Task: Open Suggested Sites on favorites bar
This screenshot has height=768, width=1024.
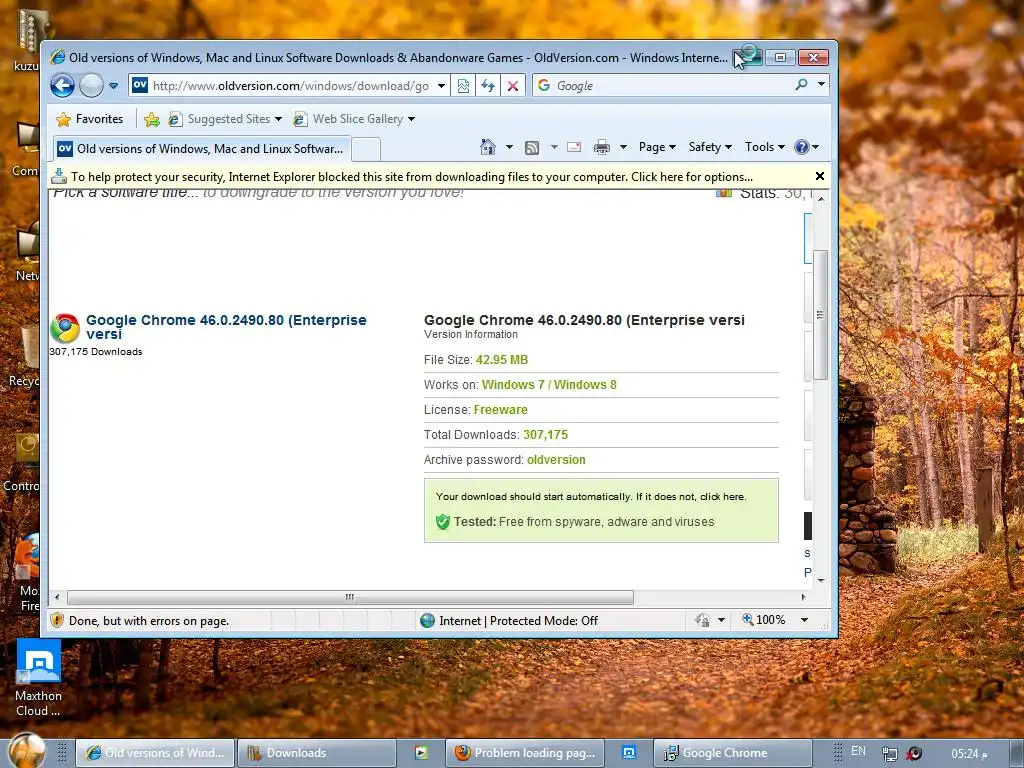Action: tap(225, 119)
